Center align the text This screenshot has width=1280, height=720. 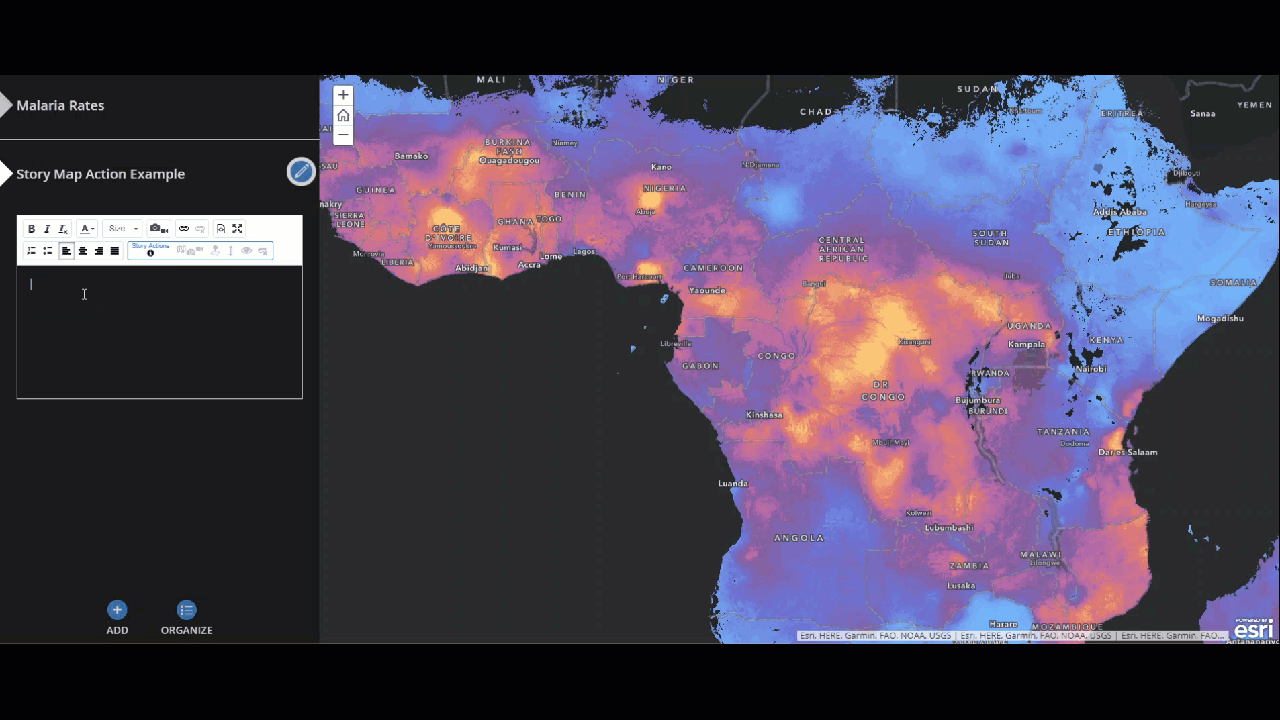(83, 251)
